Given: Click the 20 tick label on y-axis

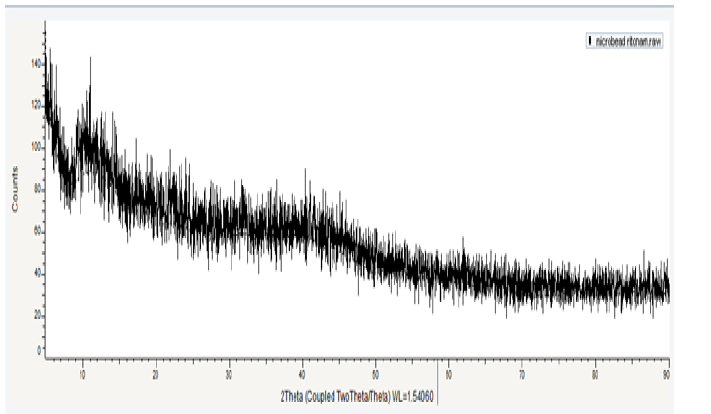Looking at the screenshot, I should pyautogui.click(x=37, y=314).
